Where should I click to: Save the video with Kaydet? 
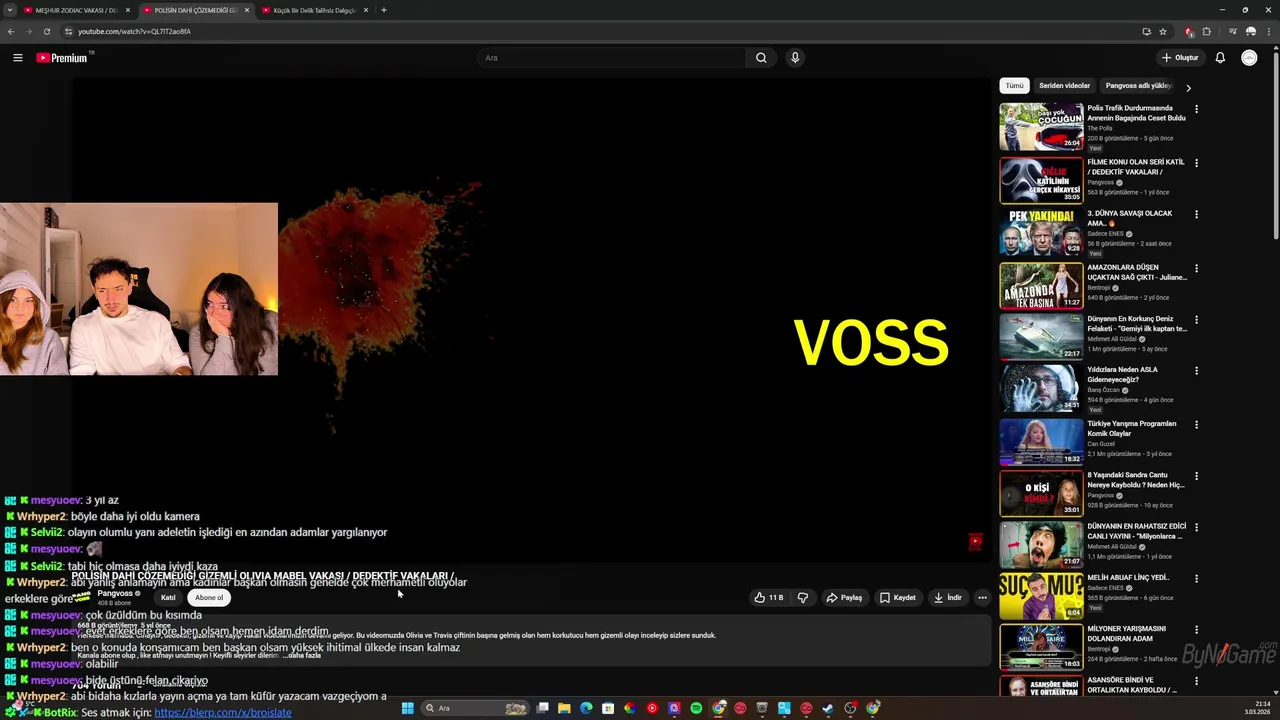pyautogui.click(x=897, y=598)
